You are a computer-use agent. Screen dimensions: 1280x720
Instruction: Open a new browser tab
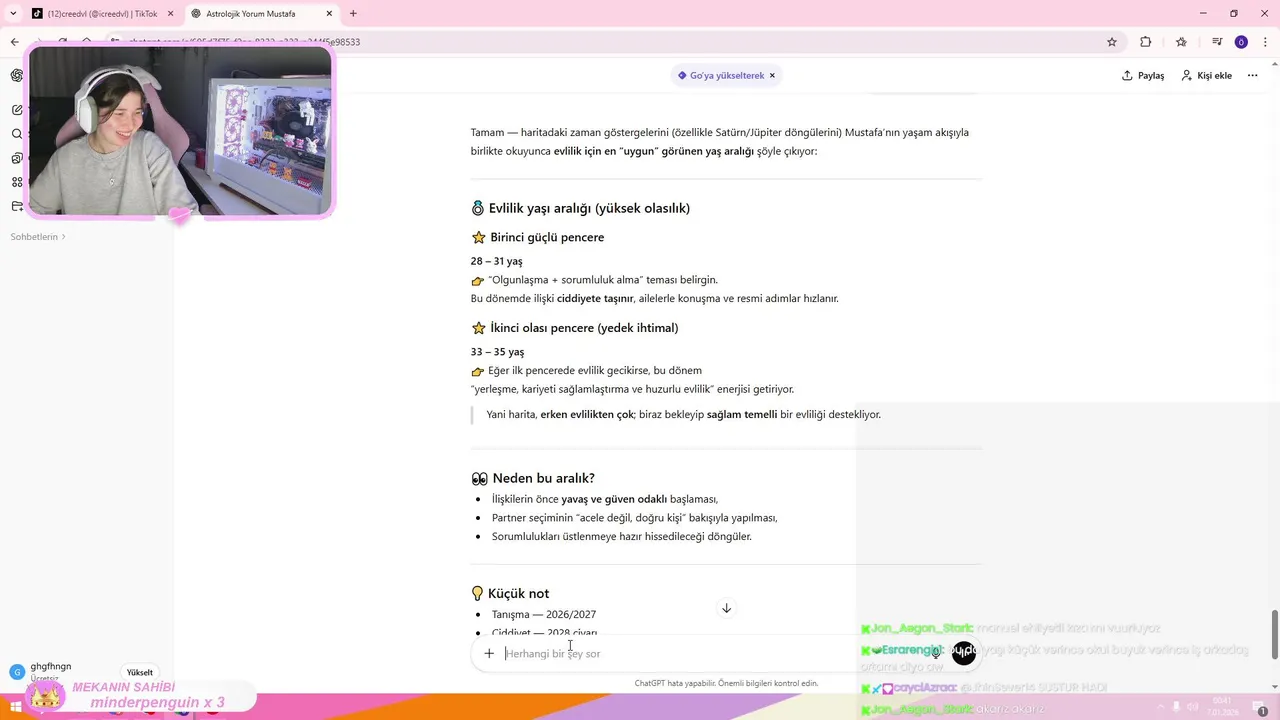(353, 14)
